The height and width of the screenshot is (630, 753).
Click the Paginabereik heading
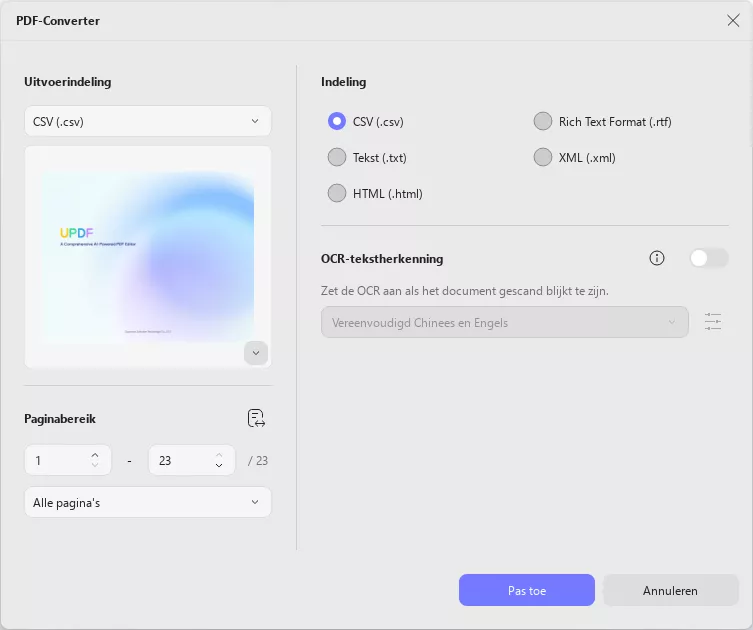pyautogui.click(x=60, y=419)
